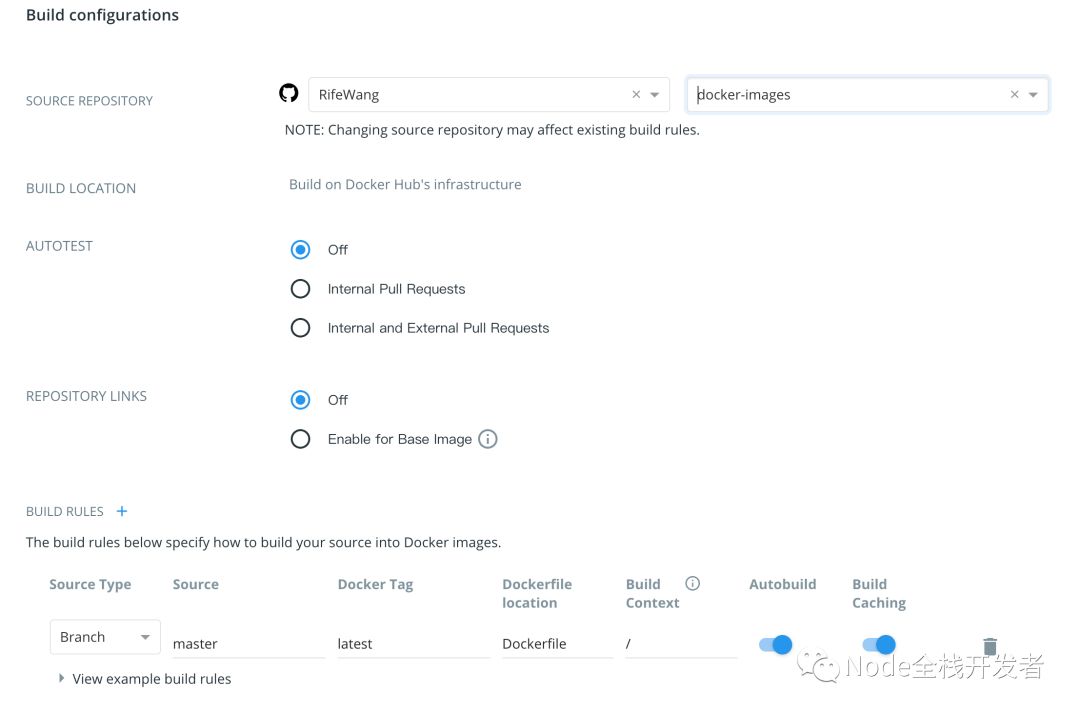Click the Source master input field
The width and height of the screenshot is (1080, 714).
tap(247, 644)
